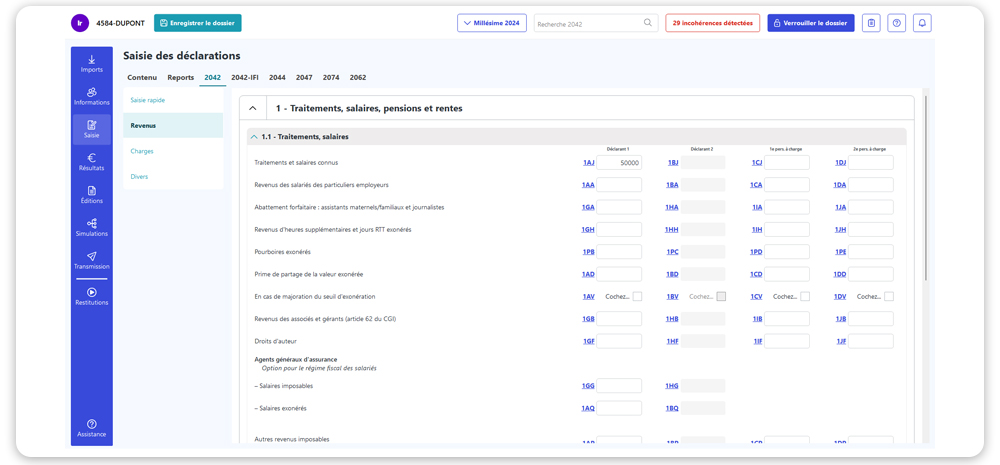Switch to the Contenu tab

(142, 78)
